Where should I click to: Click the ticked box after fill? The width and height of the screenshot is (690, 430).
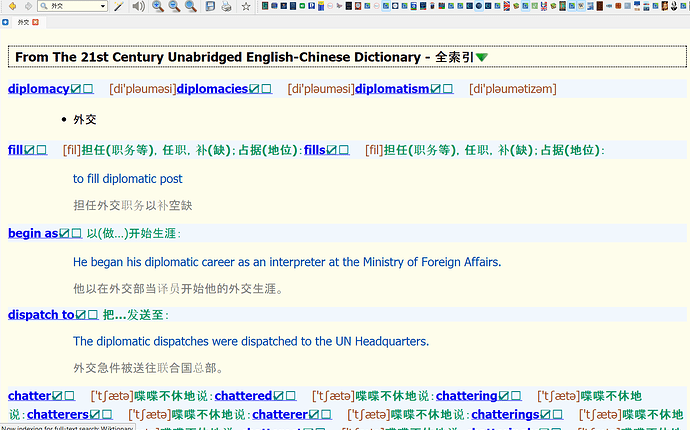click(x=29, y=150)
